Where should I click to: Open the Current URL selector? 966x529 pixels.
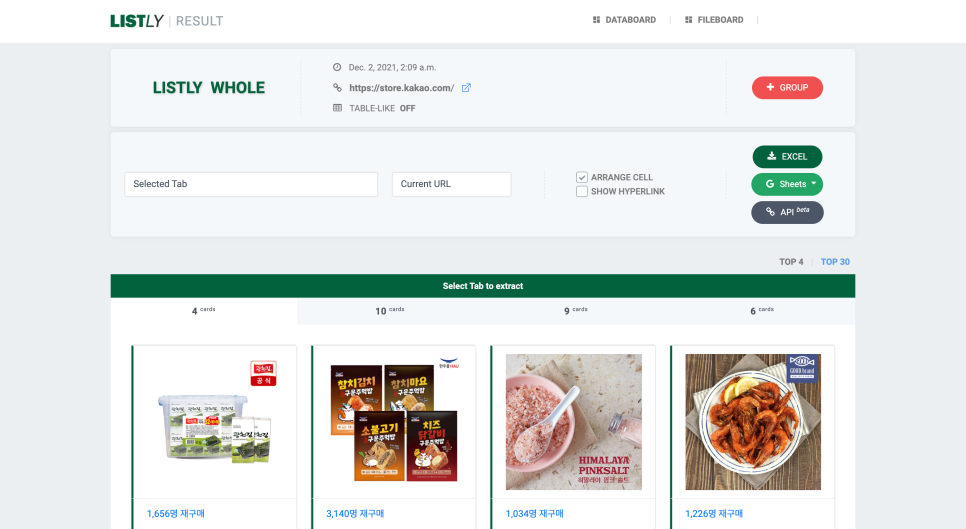click(x=451, y=184)
